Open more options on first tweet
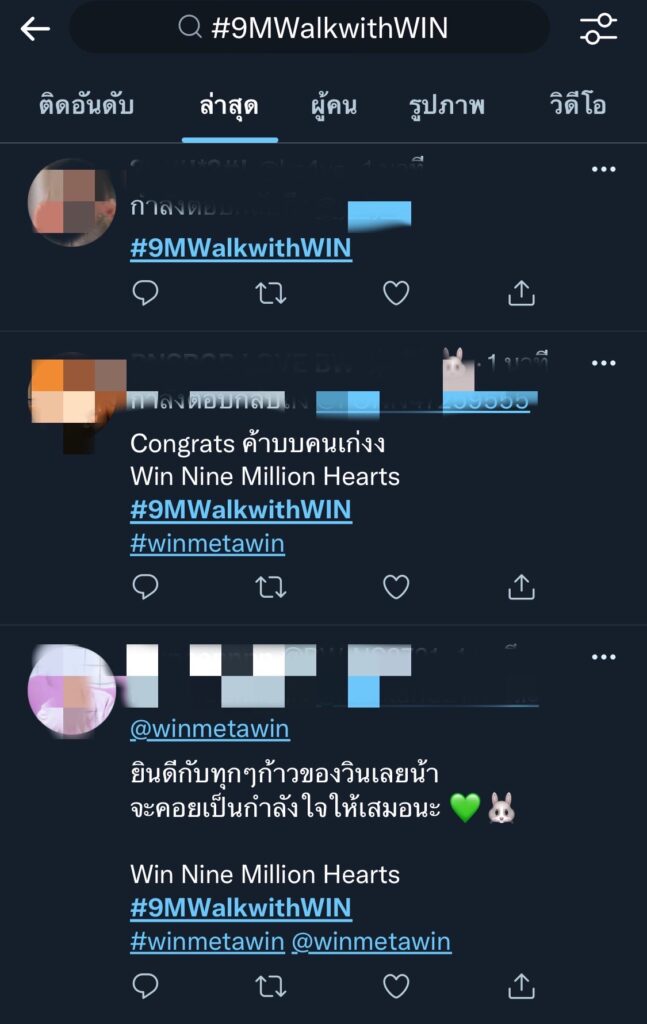647x1024 pixels. coord(603,169)
